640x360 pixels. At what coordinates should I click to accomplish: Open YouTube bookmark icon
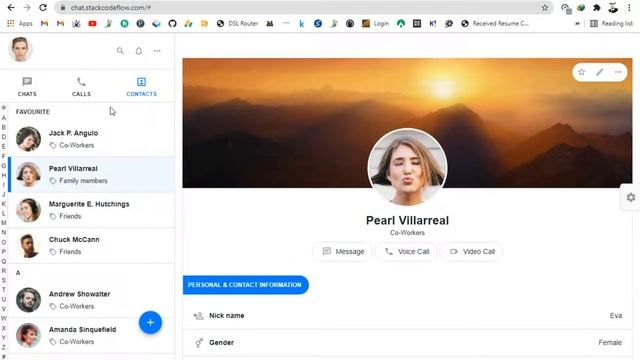[x=92, y=24]
